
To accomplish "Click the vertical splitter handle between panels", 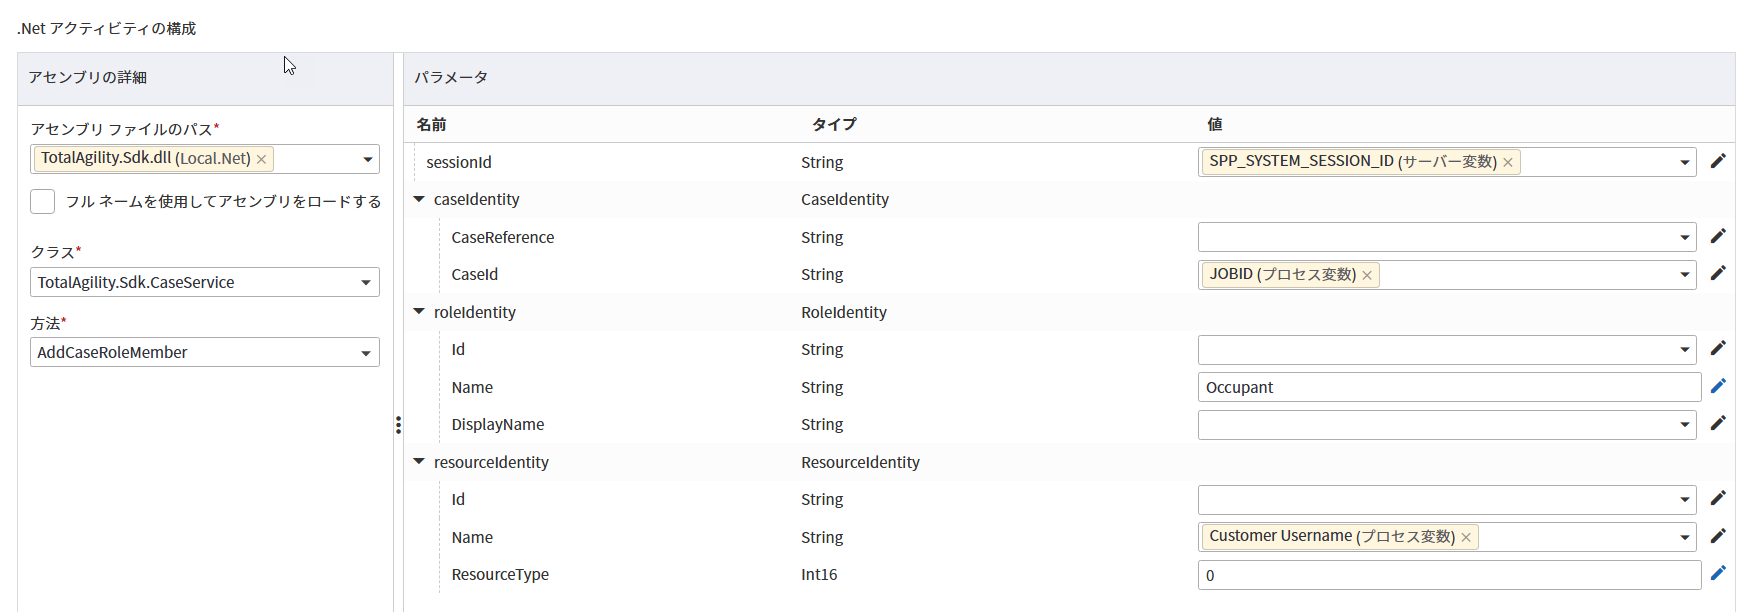I will pyautogui.click(x=398, y=425).
